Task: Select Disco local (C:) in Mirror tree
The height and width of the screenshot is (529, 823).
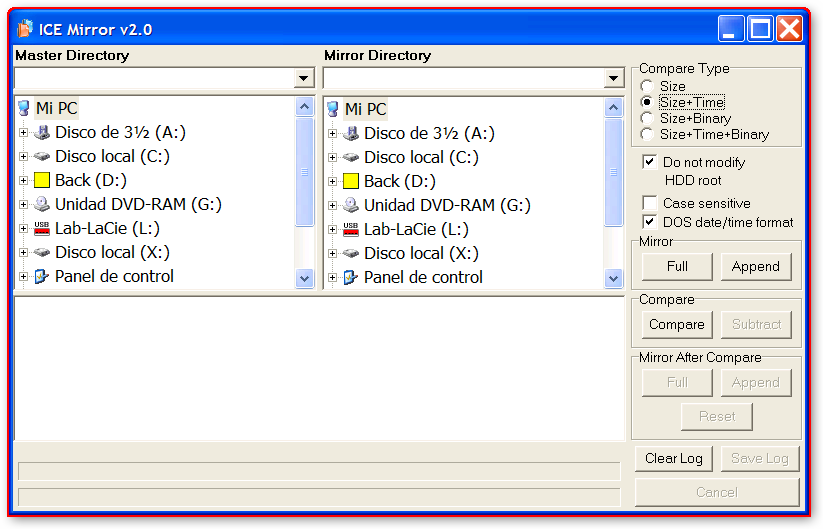Action: pos(420,157)
